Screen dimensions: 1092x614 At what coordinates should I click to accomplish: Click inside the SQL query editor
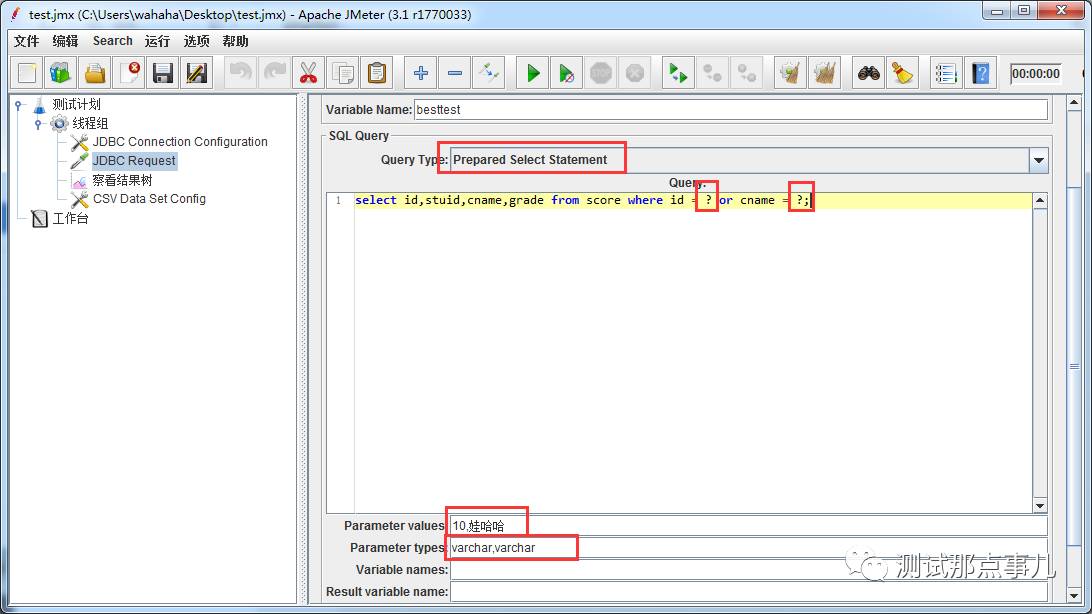tap(692, 353)
